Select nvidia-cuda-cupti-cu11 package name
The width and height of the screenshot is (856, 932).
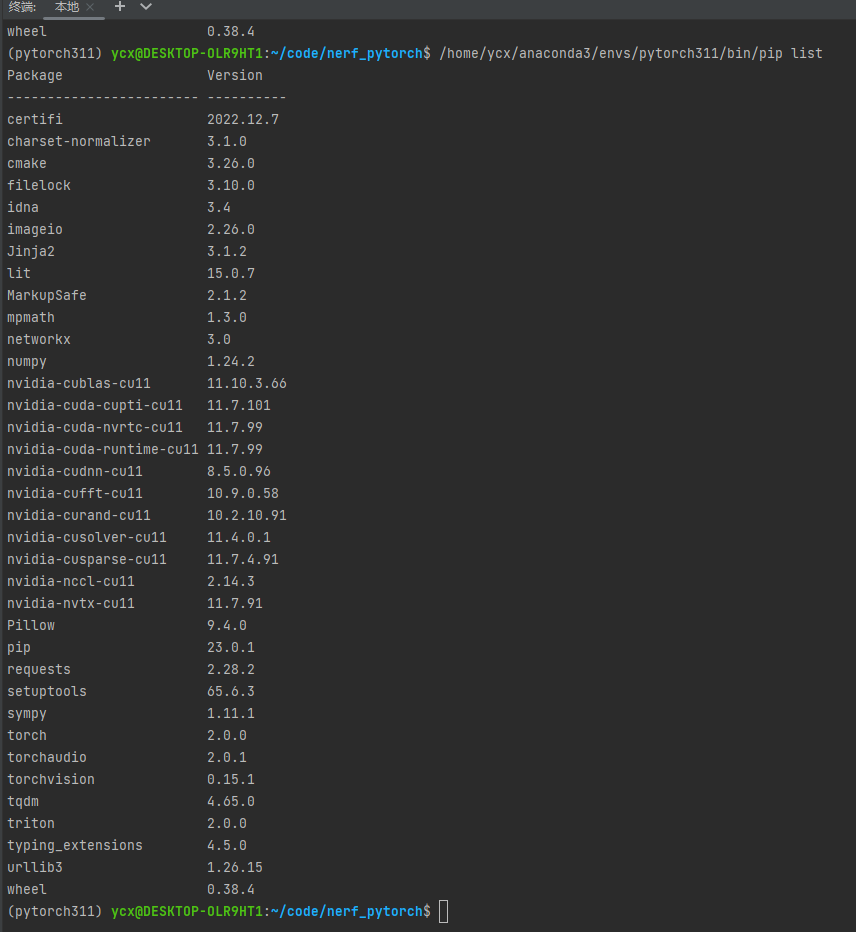(x=95, y=405)
